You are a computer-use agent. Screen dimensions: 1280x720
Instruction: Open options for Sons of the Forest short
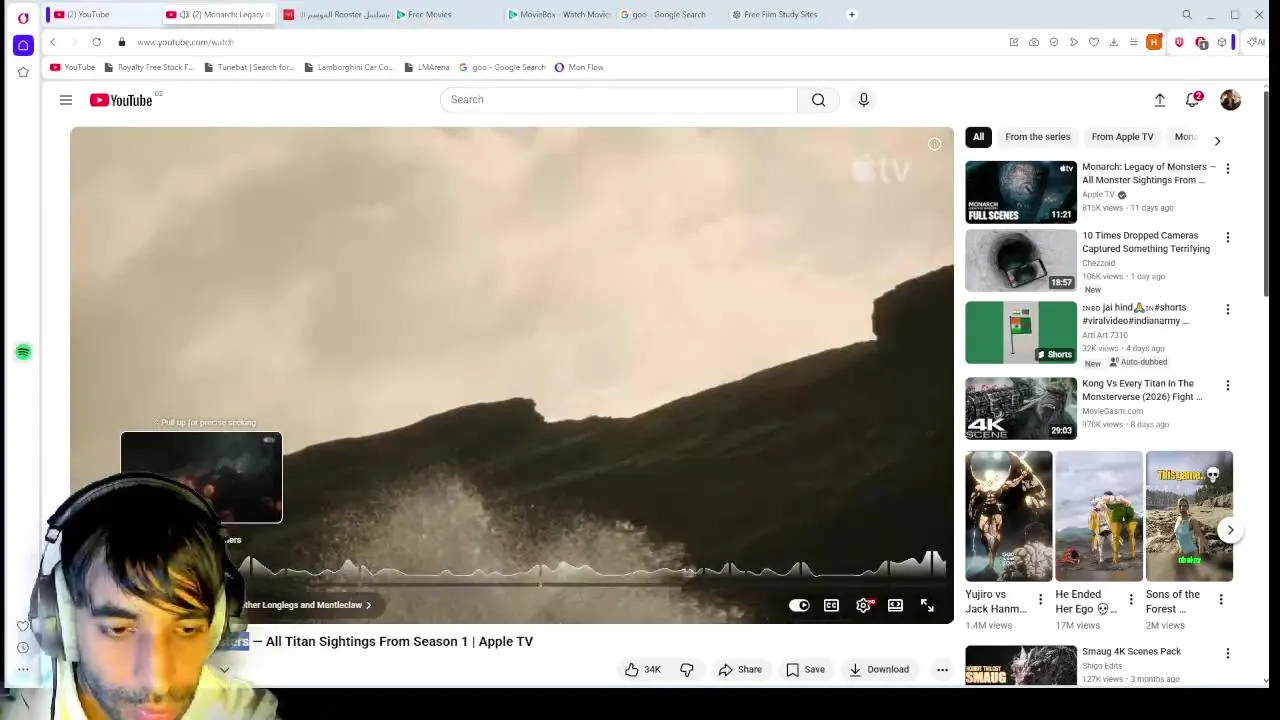1221,600
